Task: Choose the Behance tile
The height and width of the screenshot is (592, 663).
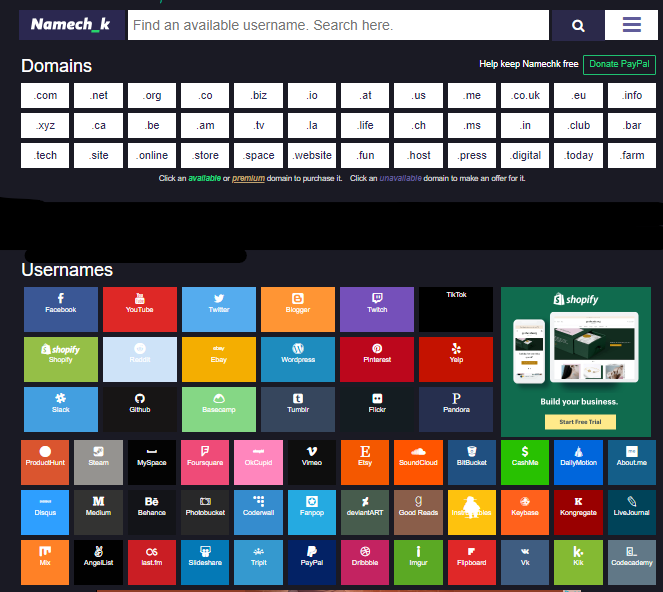Action: pyautogui.click(x=152, y=513)
